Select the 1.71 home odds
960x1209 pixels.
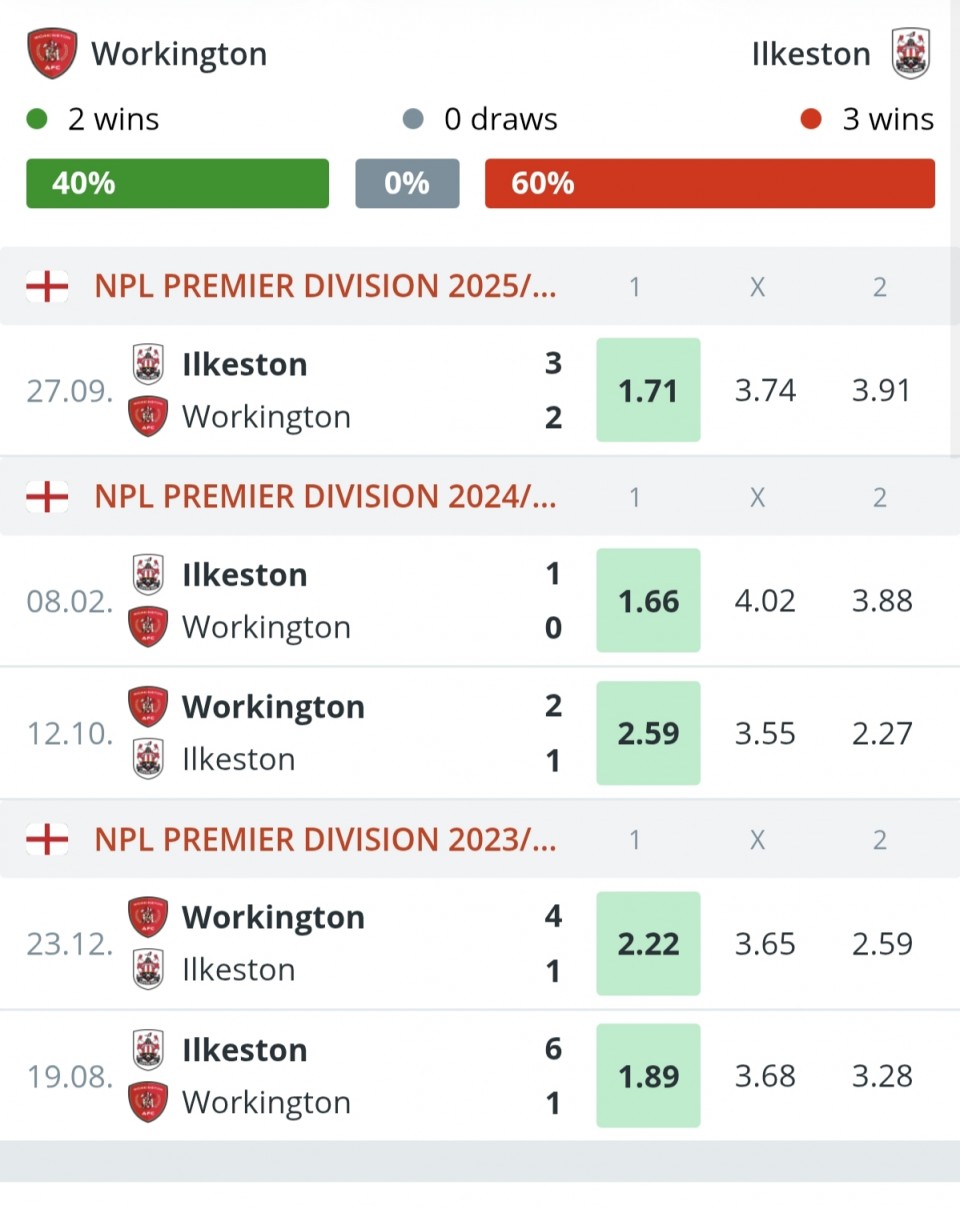pos(648,390)
